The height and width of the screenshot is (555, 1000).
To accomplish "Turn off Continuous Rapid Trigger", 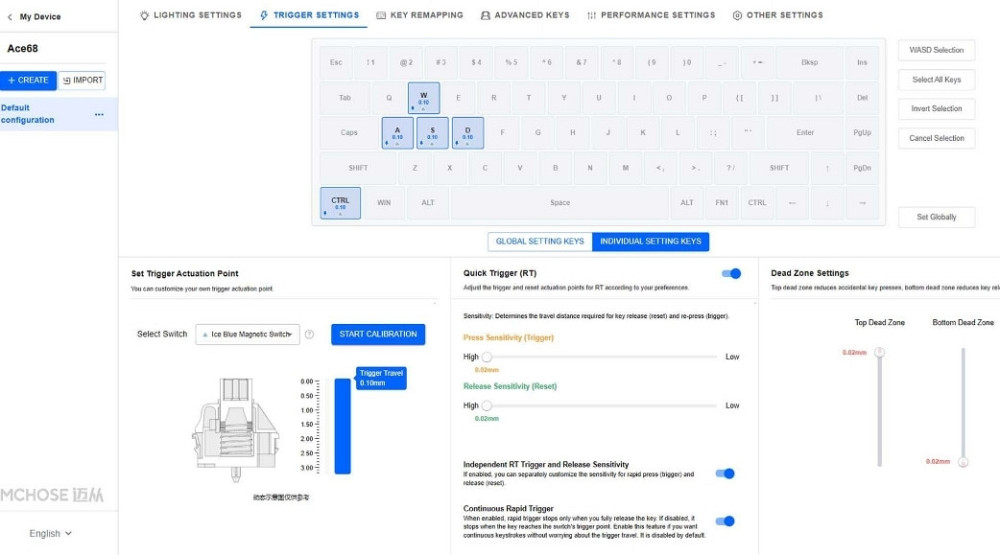I will click(x=725, y=521).
